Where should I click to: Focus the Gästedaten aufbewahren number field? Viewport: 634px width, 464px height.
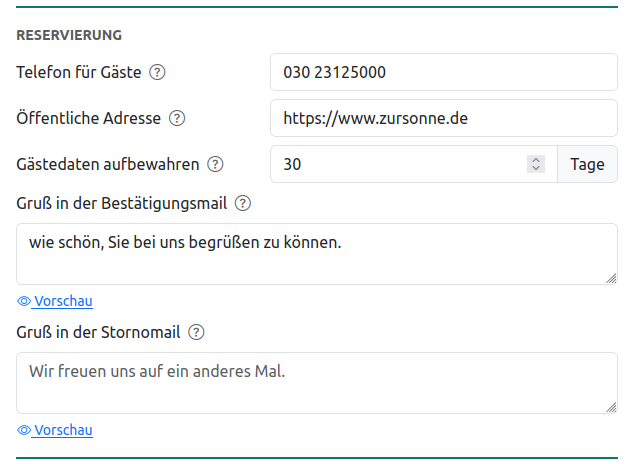tap(414, 165)
